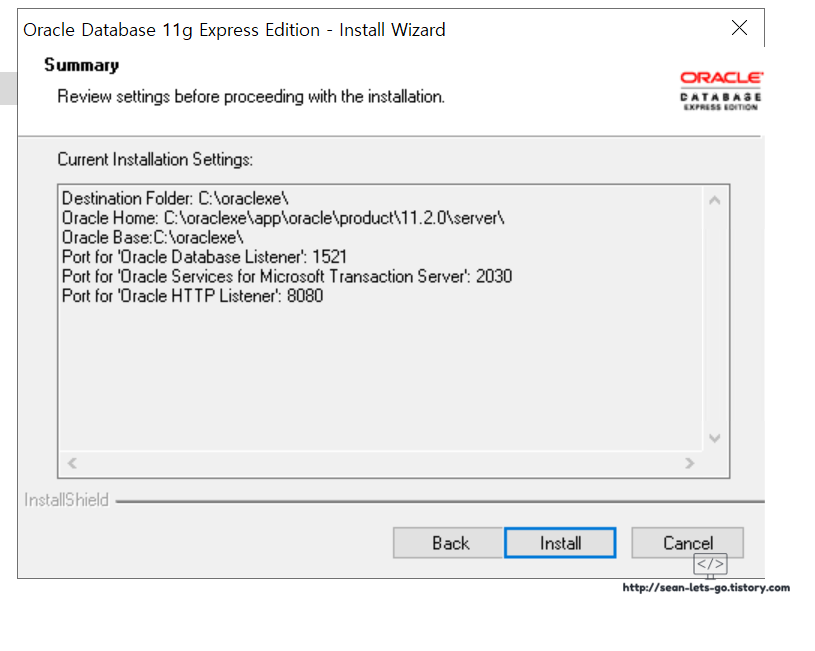
Task: Click the Oracle Database Express Edition logo
Action: (721, 91)
